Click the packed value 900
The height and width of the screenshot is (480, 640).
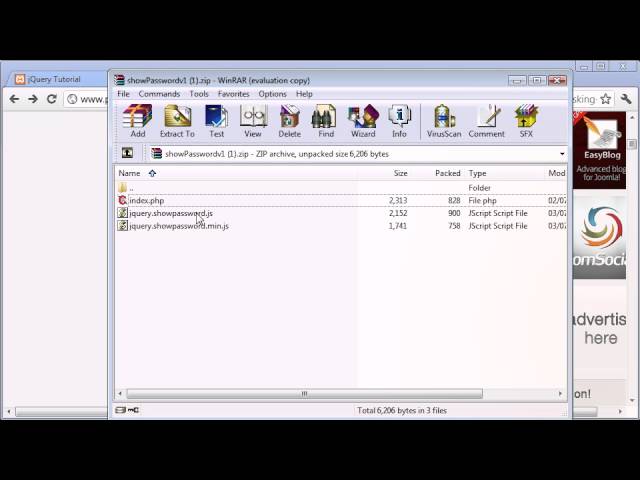[x=454, y=213]
